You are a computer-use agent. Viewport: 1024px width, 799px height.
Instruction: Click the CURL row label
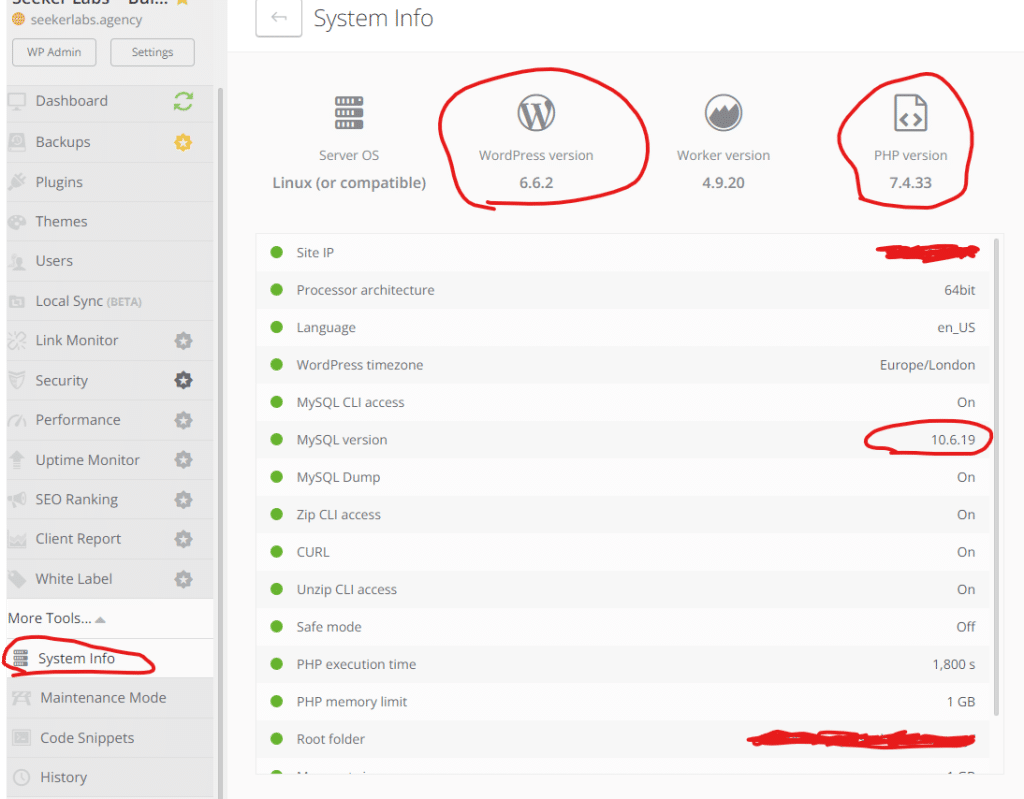point(313,552)
